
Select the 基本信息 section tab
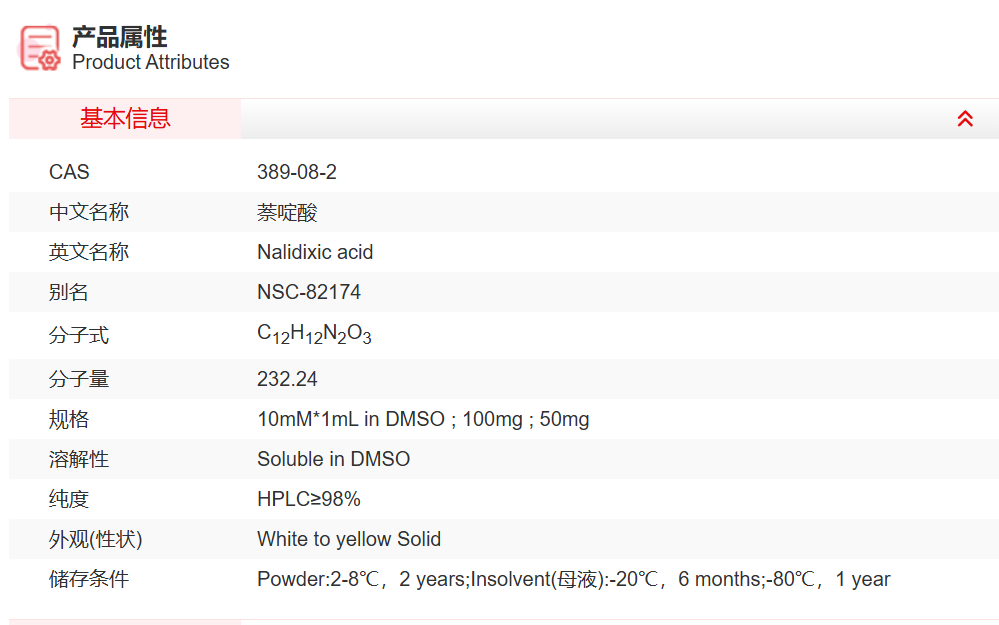[x=125, y=119]
